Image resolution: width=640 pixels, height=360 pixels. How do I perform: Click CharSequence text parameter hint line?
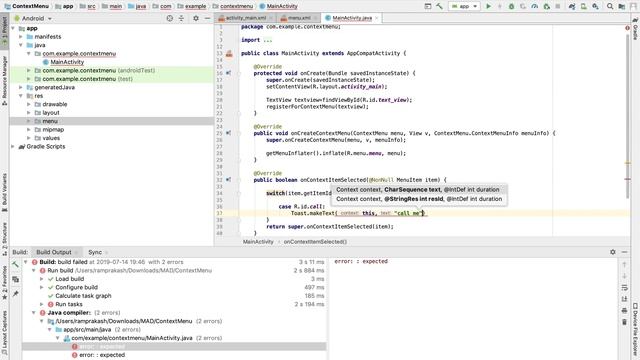[418, 189]
